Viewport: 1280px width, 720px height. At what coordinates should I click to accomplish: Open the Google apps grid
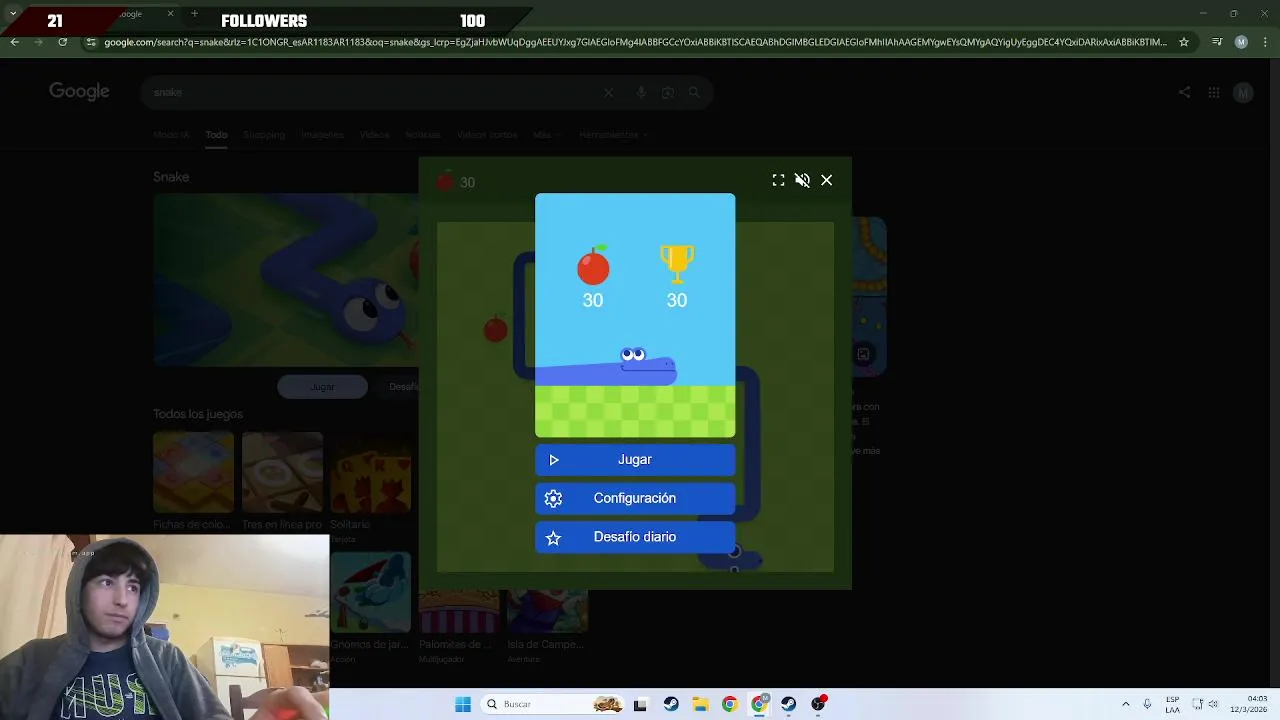pos(1214,93)
